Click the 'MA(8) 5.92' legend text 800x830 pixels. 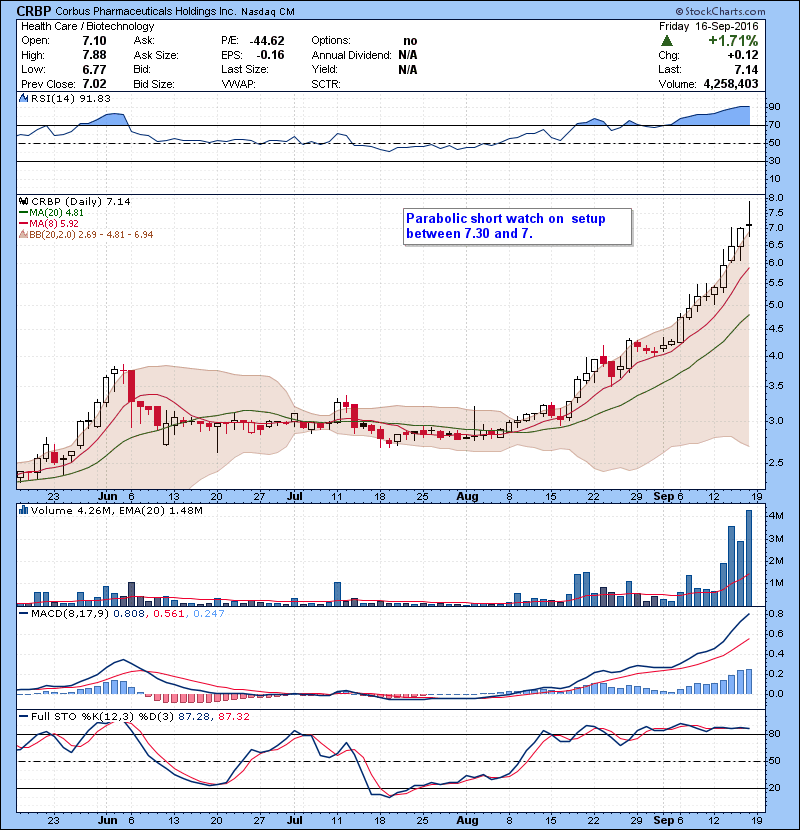click(53, 224)
